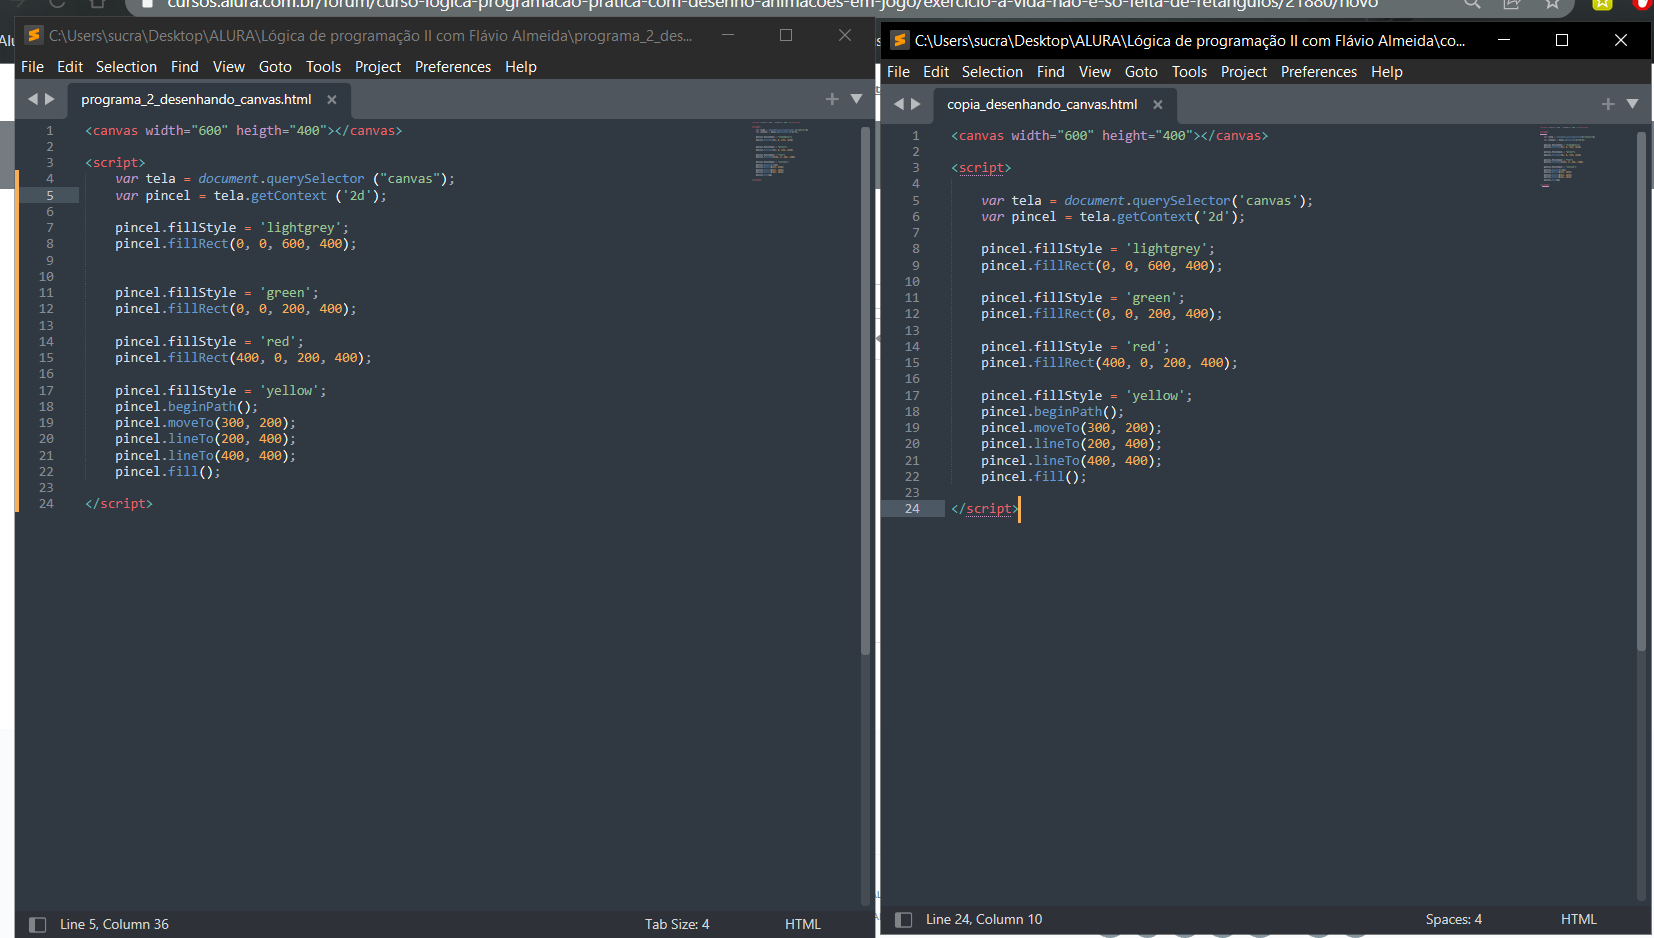Screen dimensions: 1654x938
Task: Click minimap in right editor window
Action: click(x=1567, y=157)
